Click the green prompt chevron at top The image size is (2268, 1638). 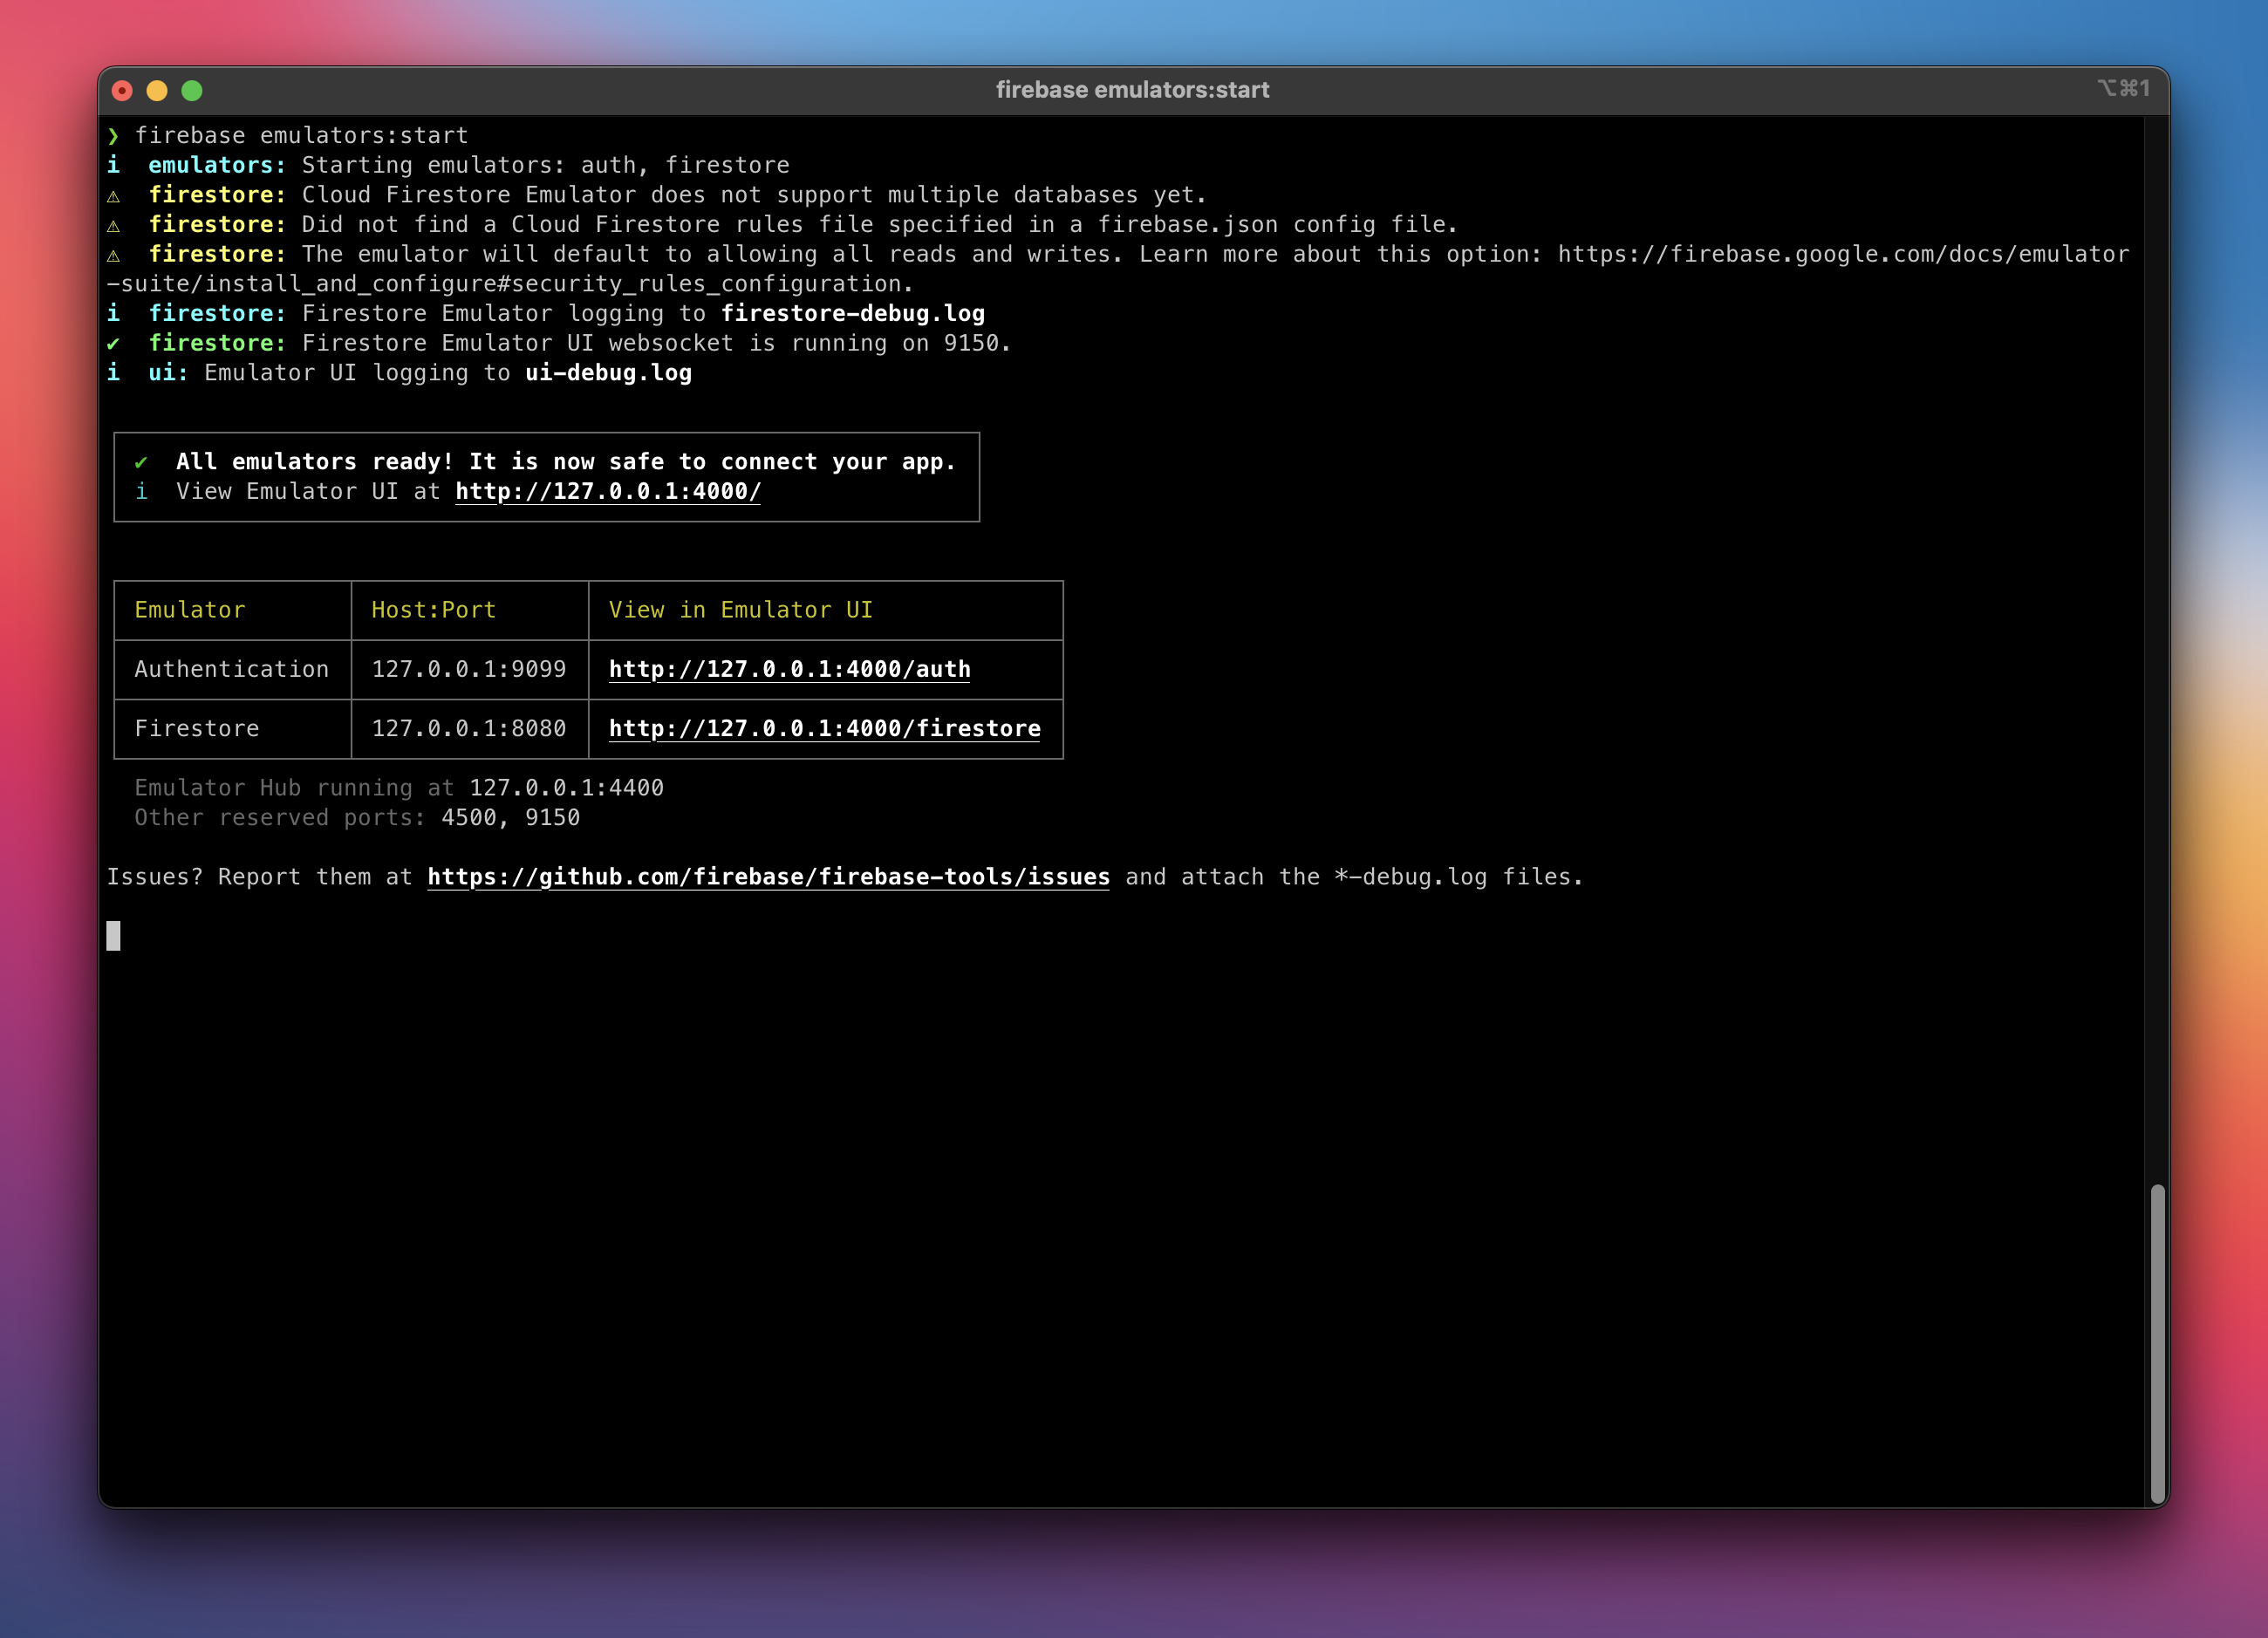(x=113, y=136)
